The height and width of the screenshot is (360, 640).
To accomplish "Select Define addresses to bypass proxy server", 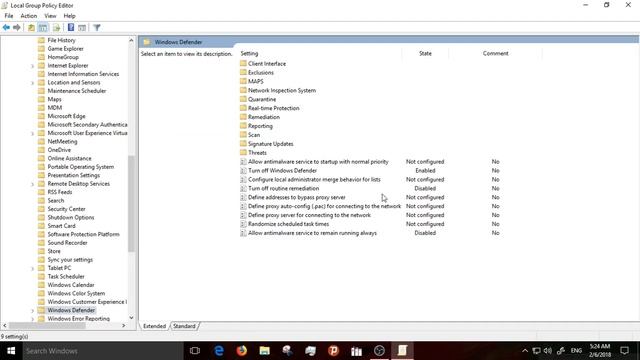I will [297, 198].
